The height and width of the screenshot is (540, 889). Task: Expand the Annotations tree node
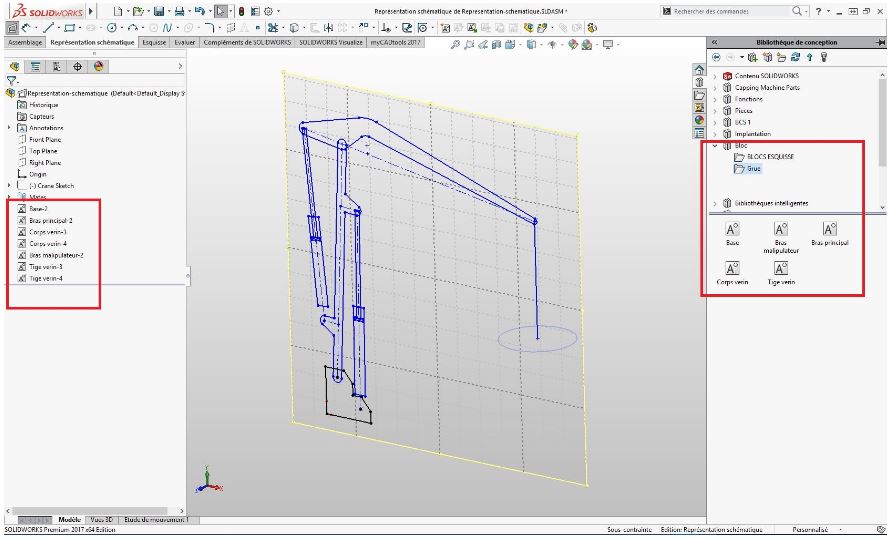[9, 128]
